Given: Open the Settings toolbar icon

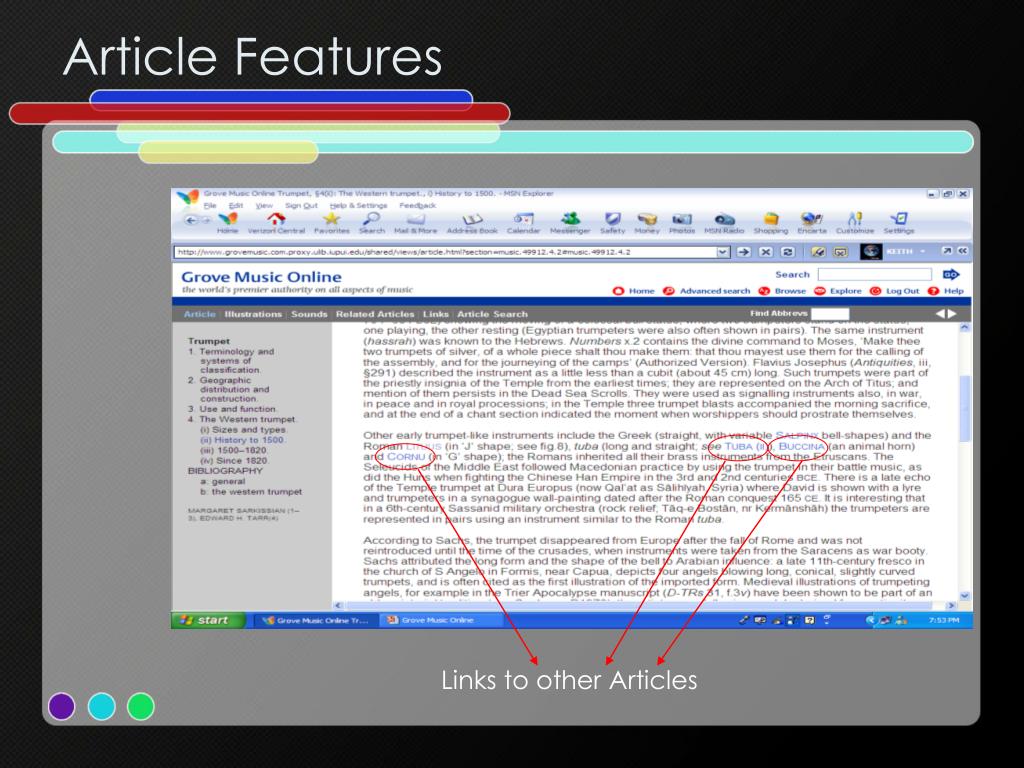Looking at the screenshot, I should pyautogui.click(x=899, y=219).
